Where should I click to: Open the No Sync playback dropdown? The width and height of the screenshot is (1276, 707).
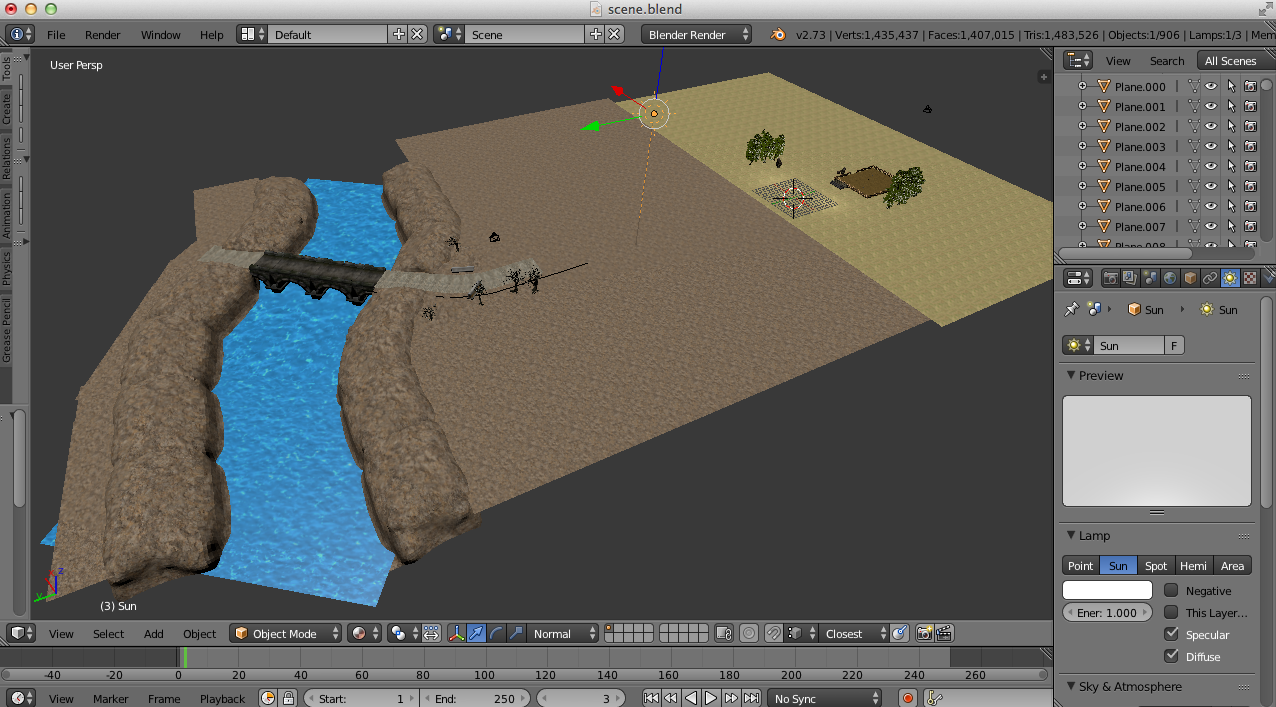(825, 698)
